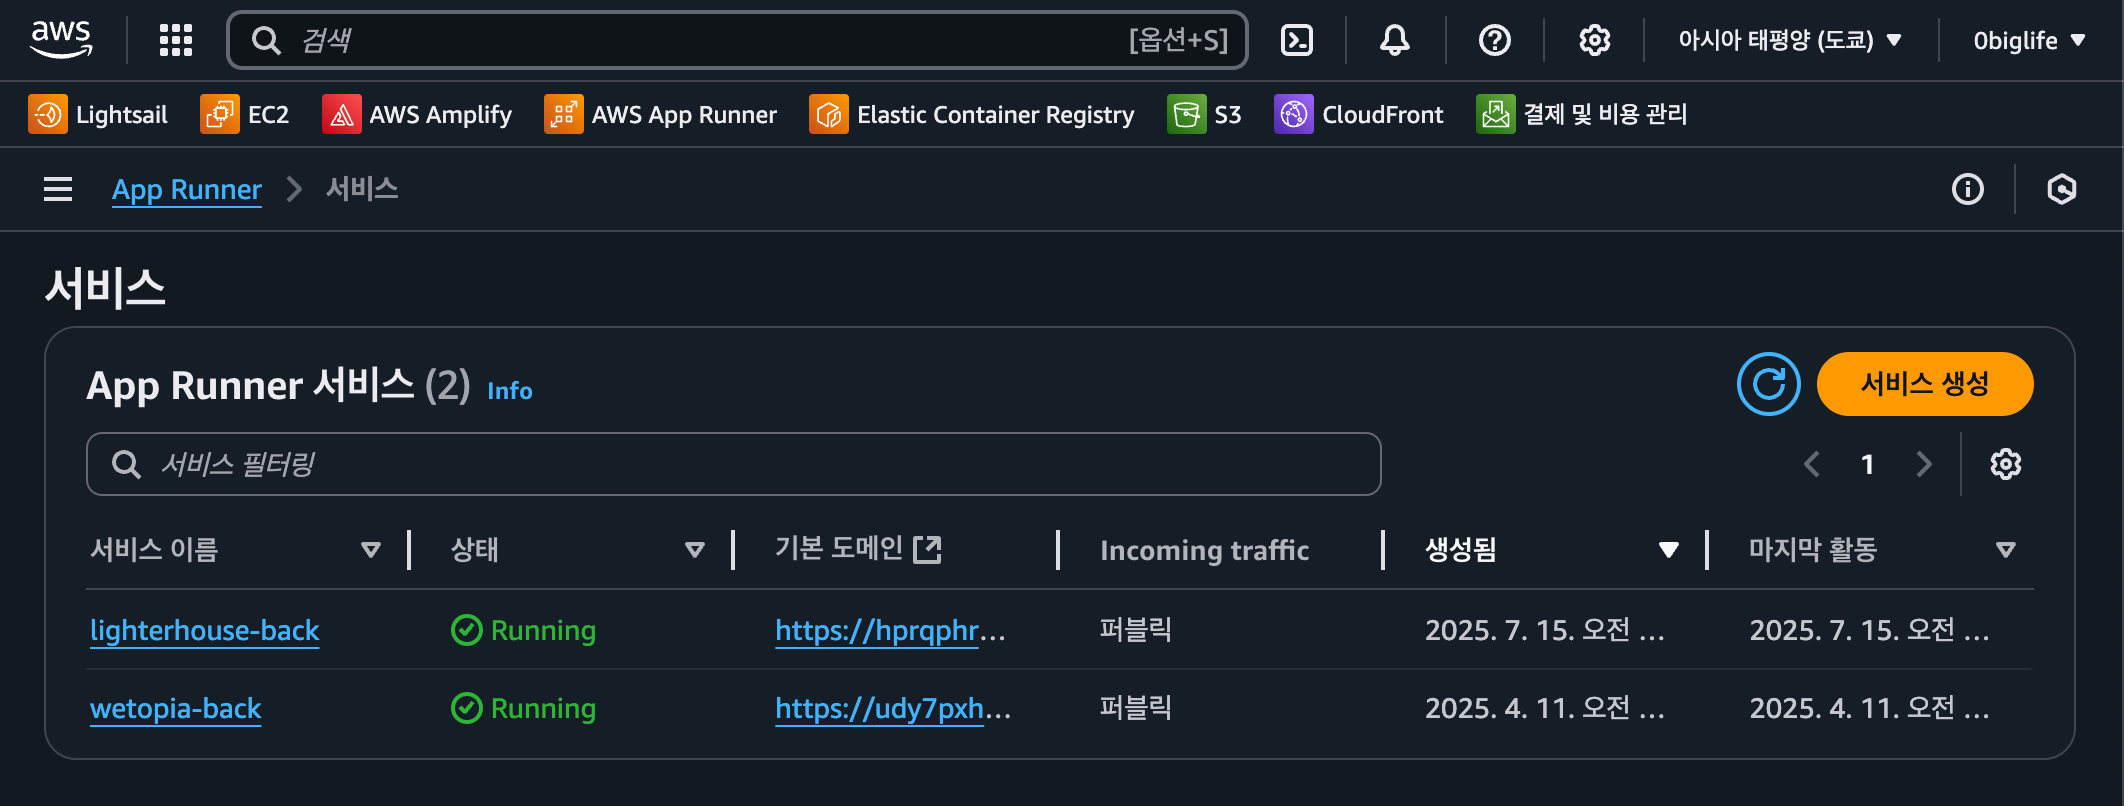Open the CloudFront shortcut
The width and height of the screenshot is (2124, 806).
(x=1359, y=114)
